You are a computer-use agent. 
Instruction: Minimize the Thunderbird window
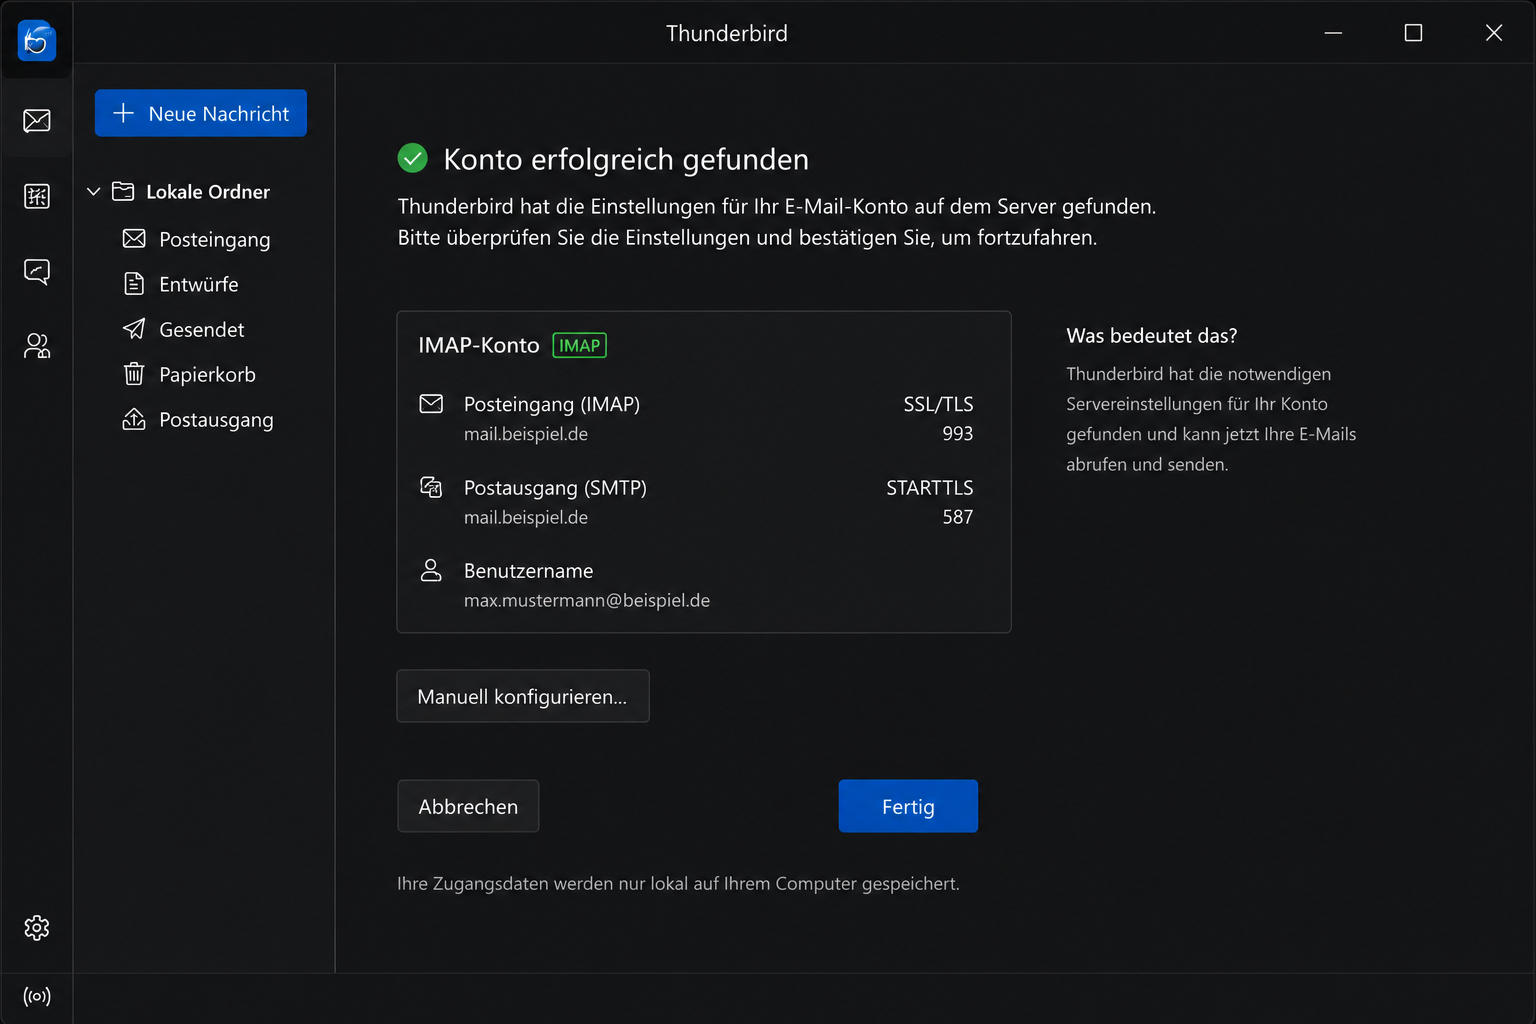click(x=1333, y=33)
